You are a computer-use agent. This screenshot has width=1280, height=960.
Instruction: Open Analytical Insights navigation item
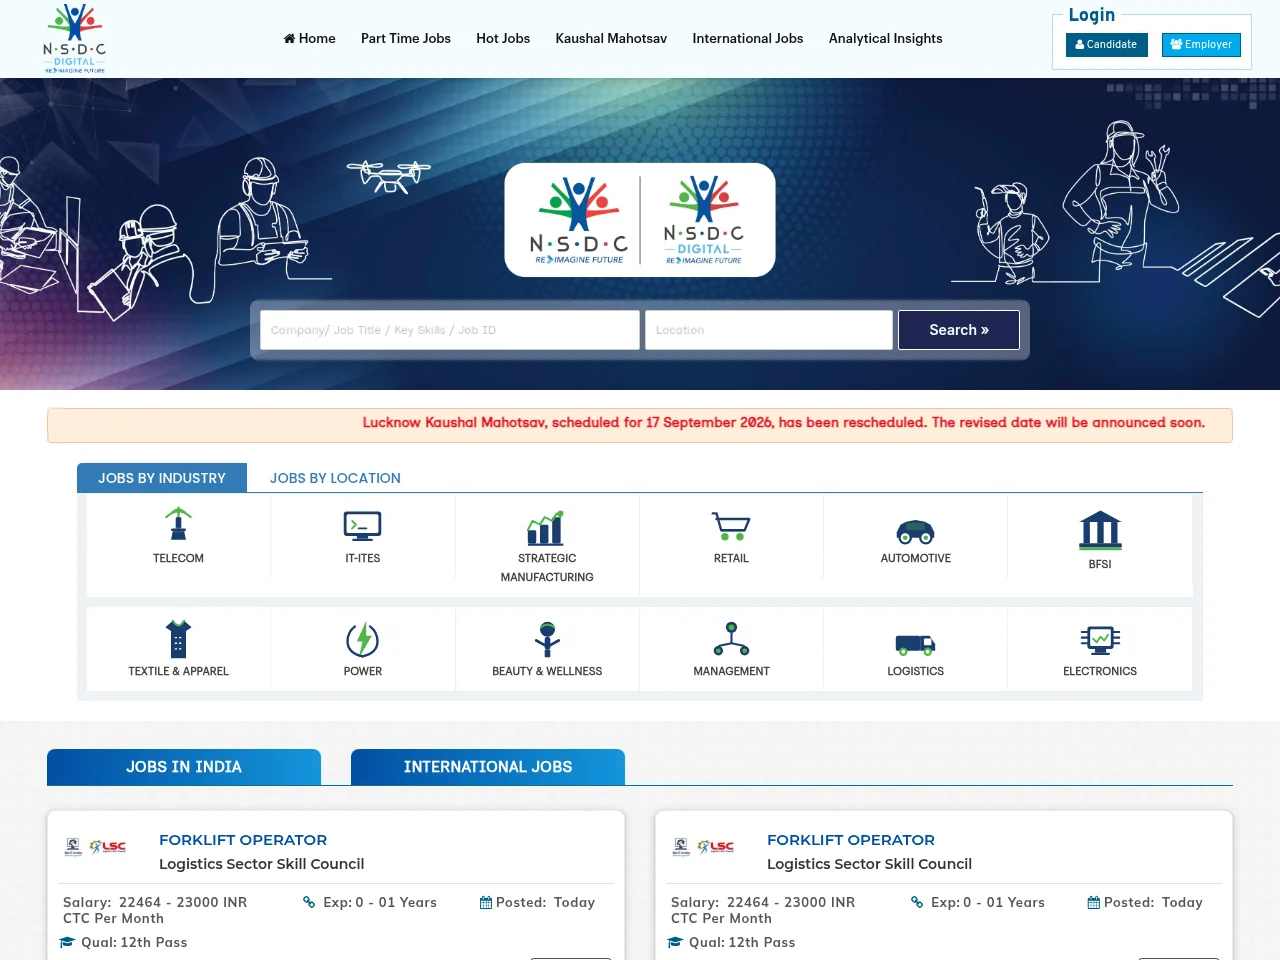[x=885, y=38]
